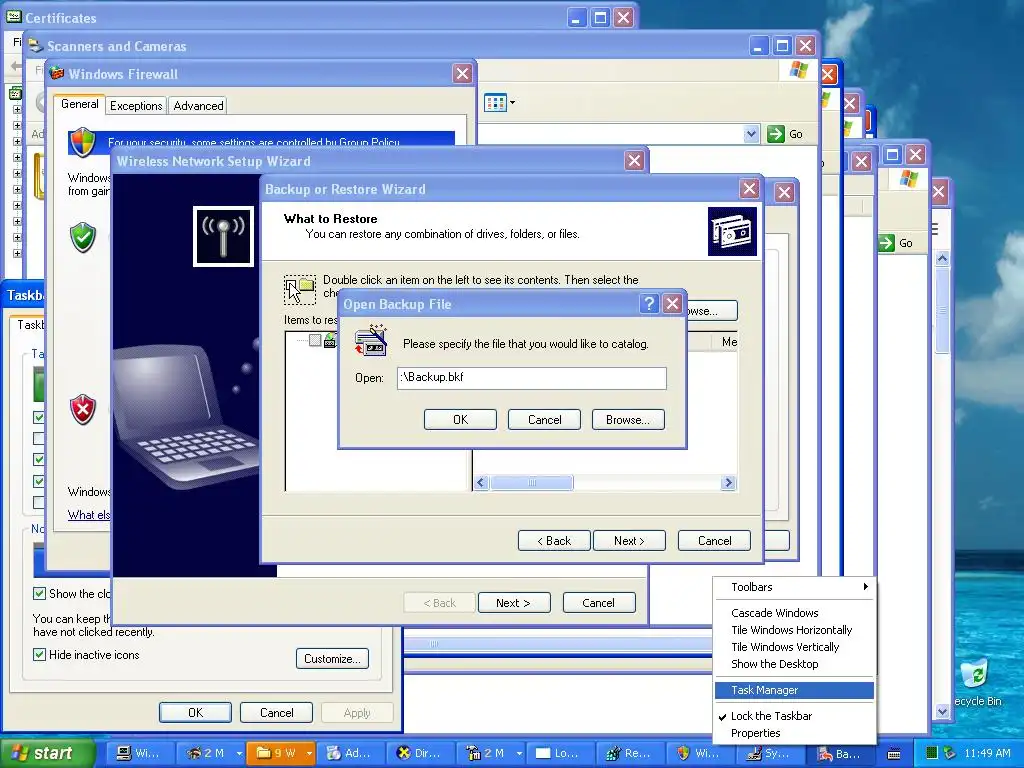Choose Tile Windows Vertically
The height and width of the screenshot is (768, 1024).
[794, 647]
